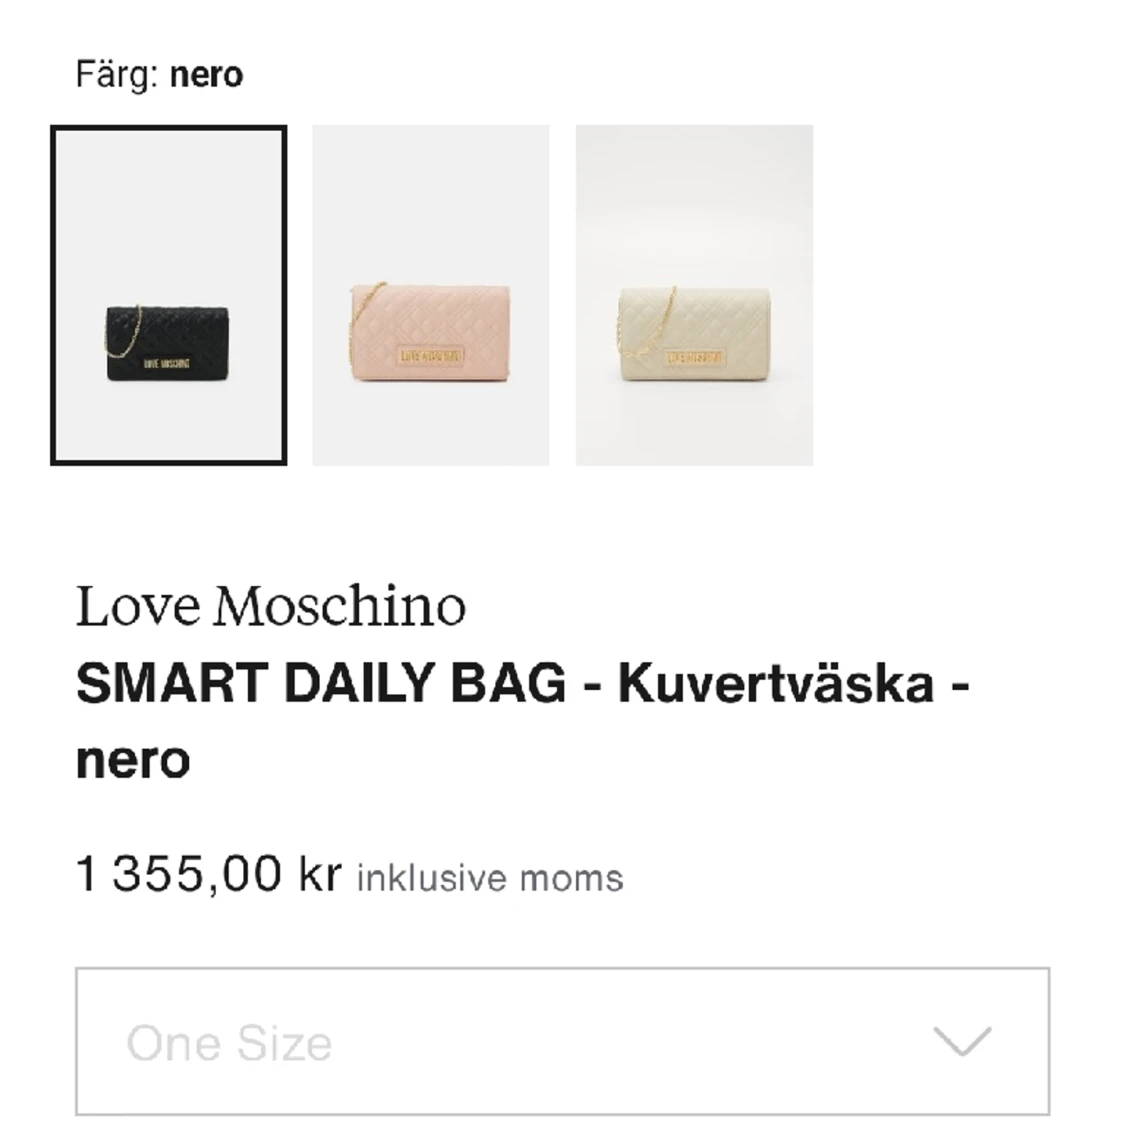The height and width of the screenshot is (1123, 1125).
Task: Select the pink bag color variant
Action: [430, 295]
